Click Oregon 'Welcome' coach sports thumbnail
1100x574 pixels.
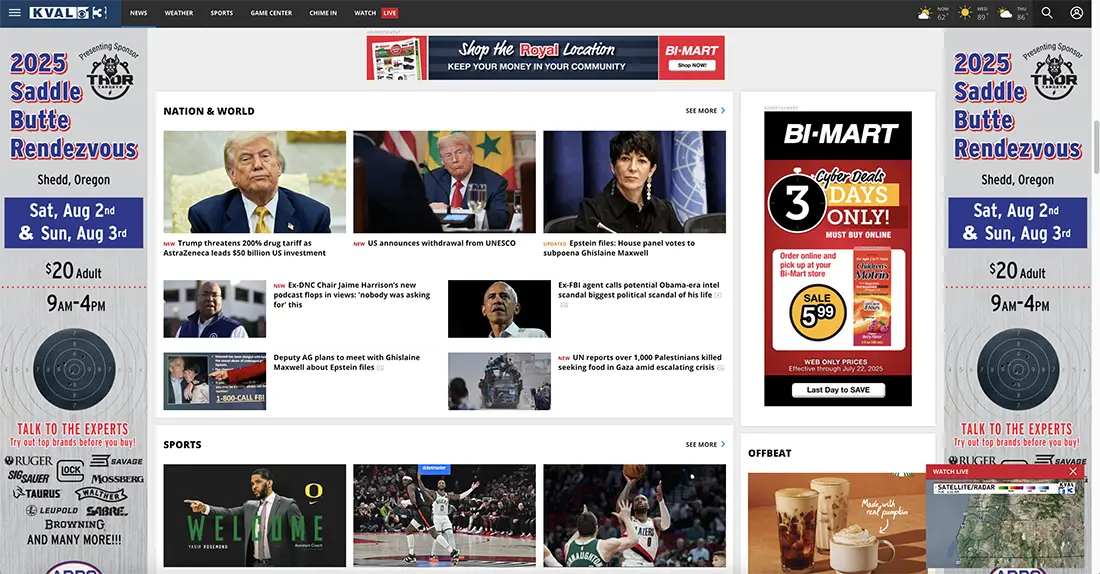coord(255,515)
